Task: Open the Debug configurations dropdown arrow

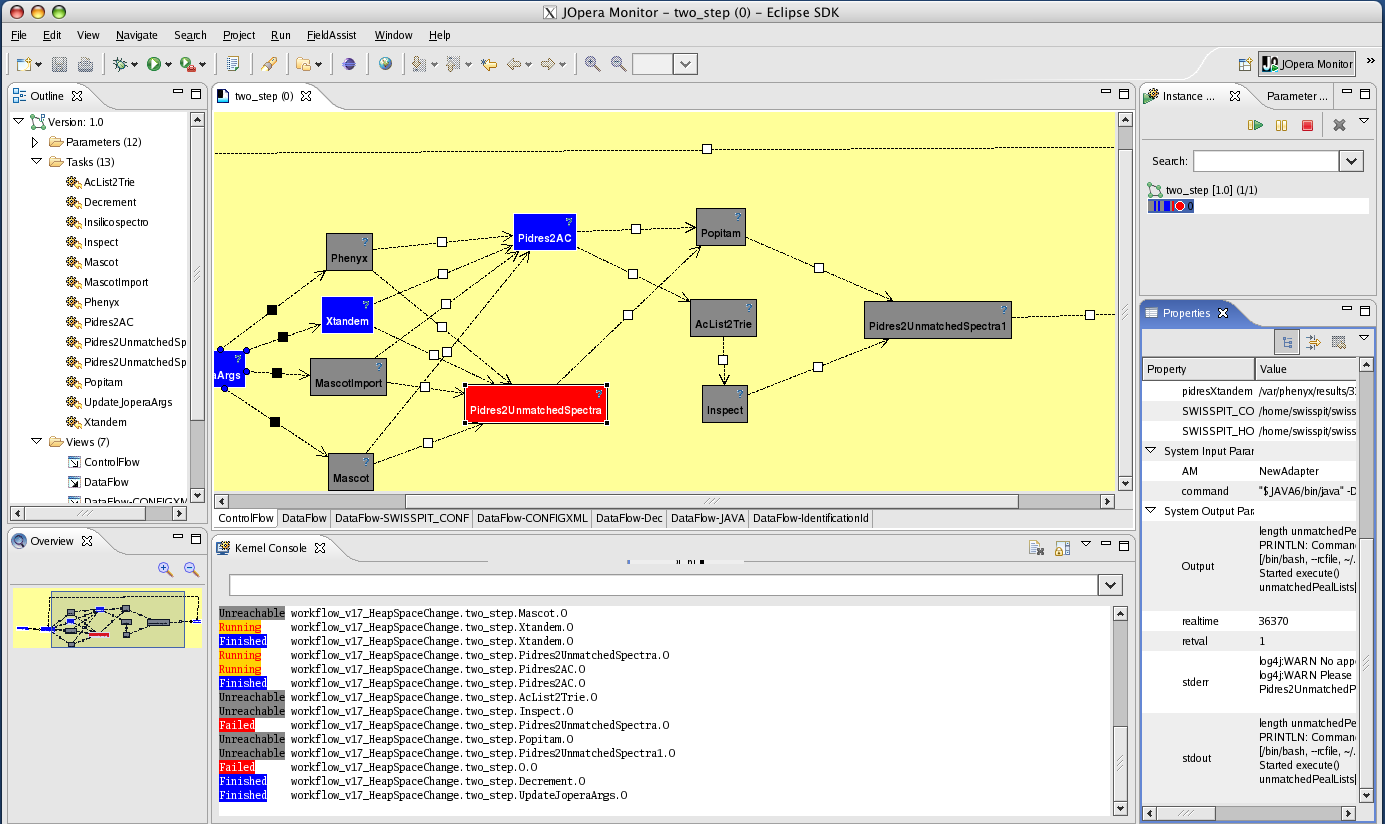Action: click(x=136, y=65)
